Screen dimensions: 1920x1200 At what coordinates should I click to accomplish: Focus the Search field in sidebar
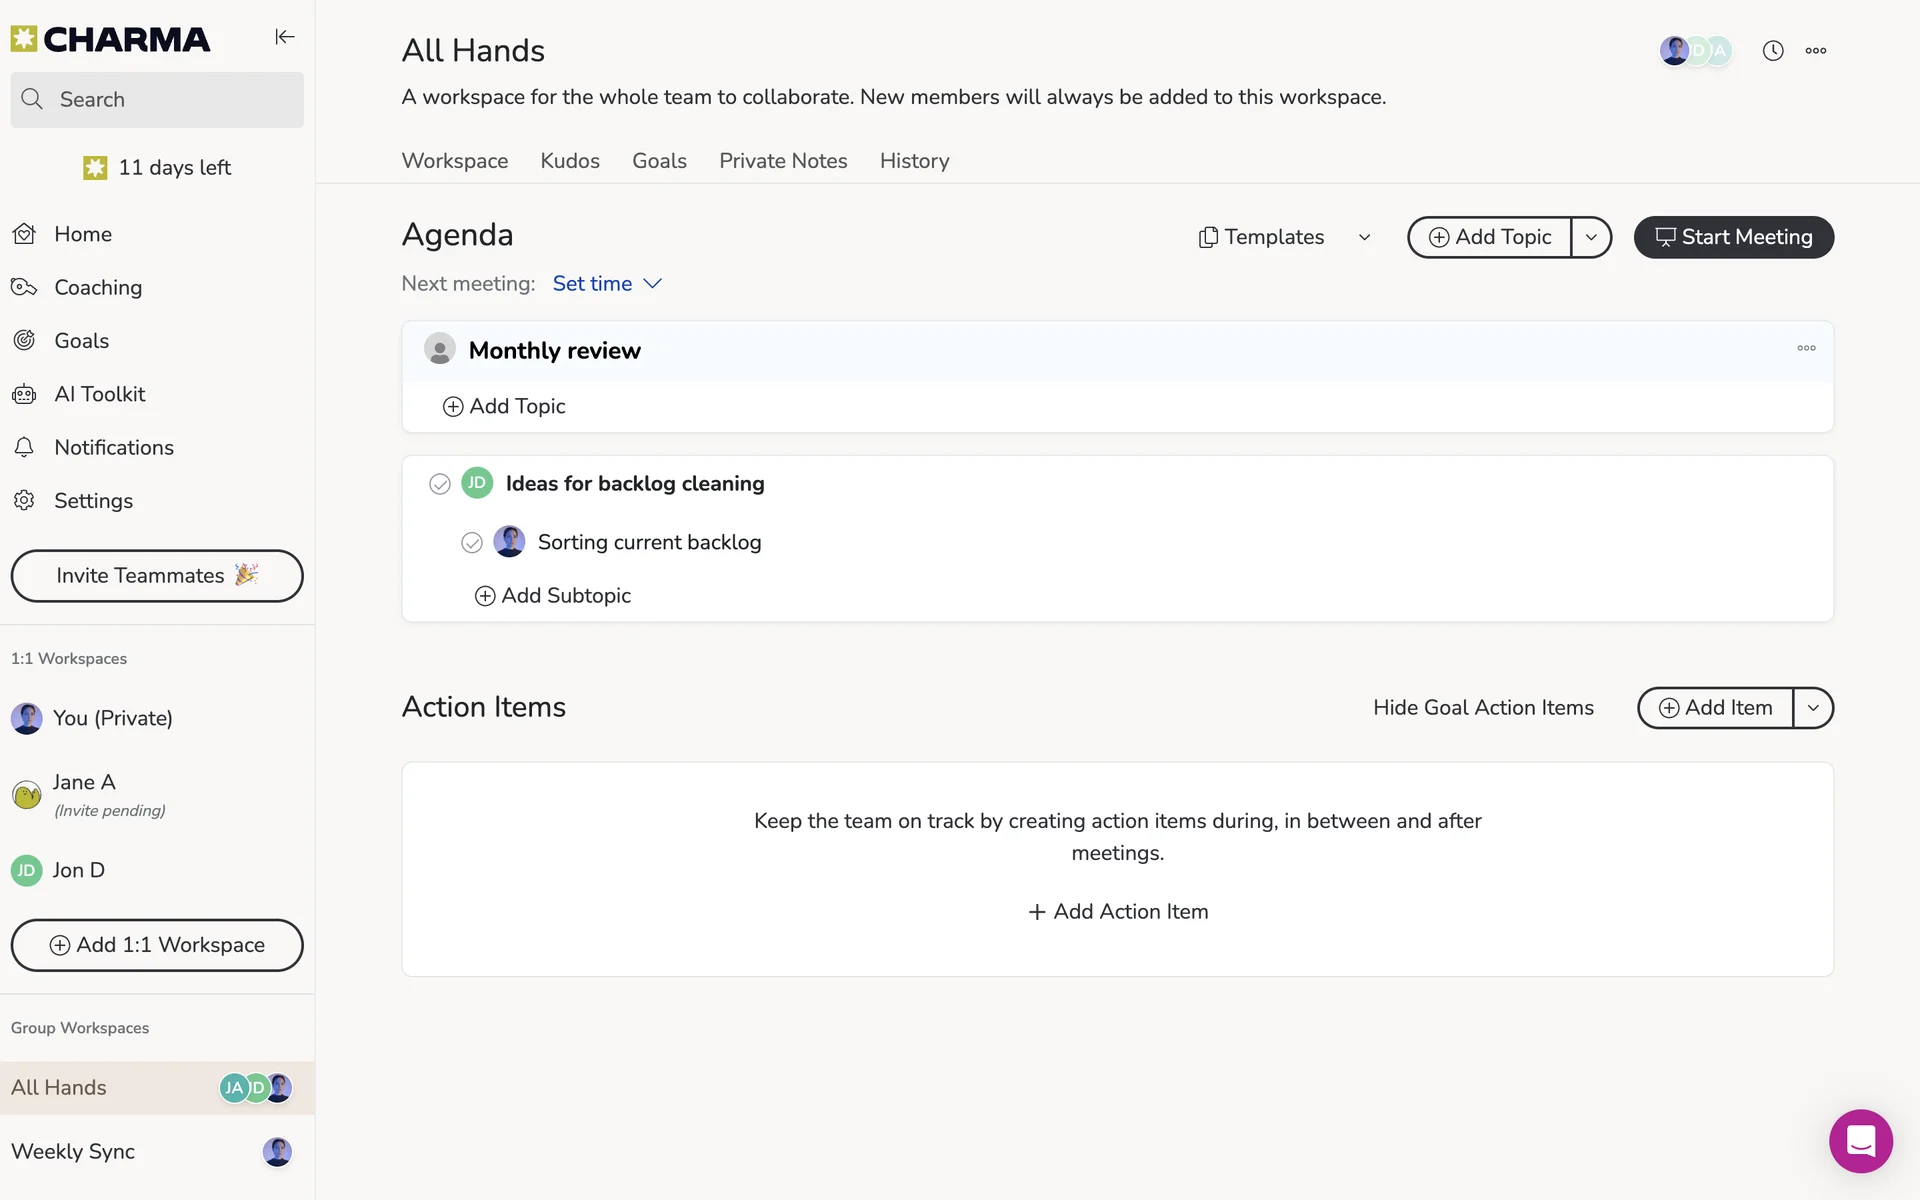157,100
